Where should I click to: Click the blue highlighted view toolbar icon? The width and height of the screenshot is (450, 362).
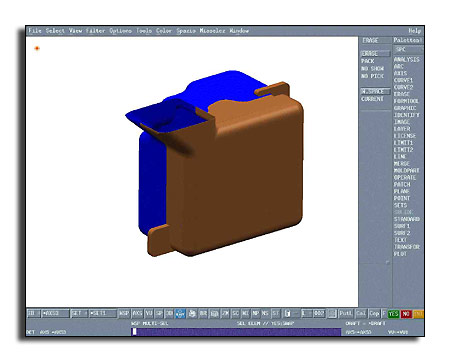[x=180, y=314]
